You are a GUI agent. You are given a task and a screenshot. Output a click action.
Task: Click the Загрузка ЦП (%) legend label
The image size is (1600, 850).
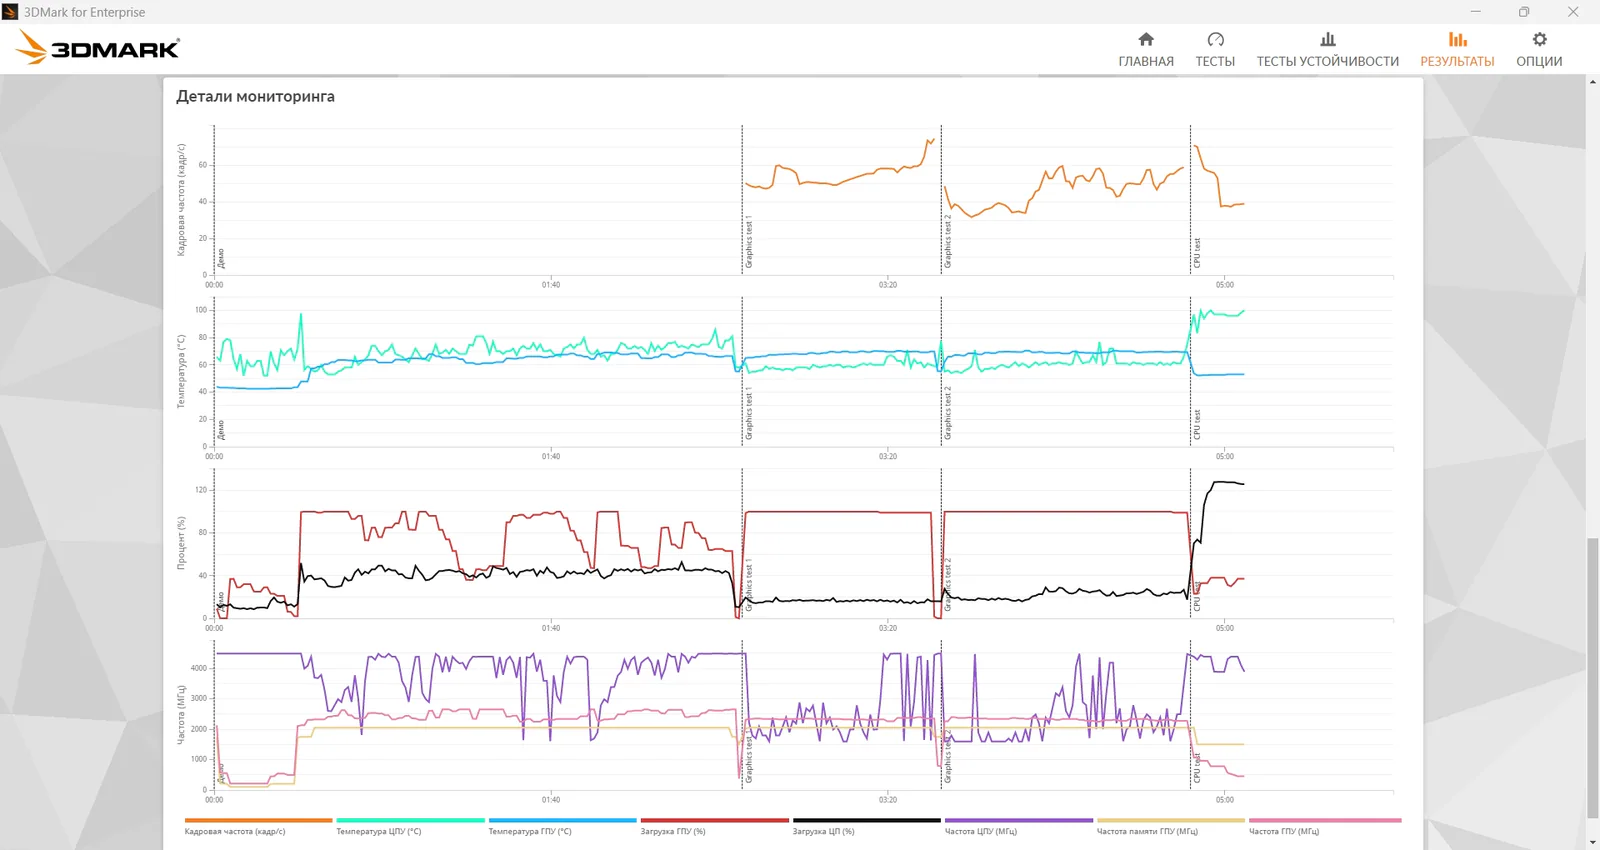point(823,831)
